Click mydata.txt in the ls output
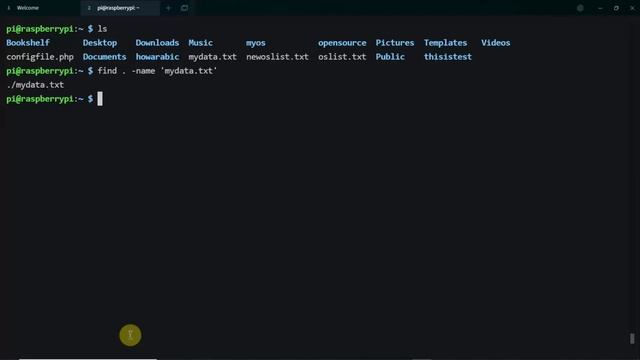 pyautogui.click(x=213, y=57)
